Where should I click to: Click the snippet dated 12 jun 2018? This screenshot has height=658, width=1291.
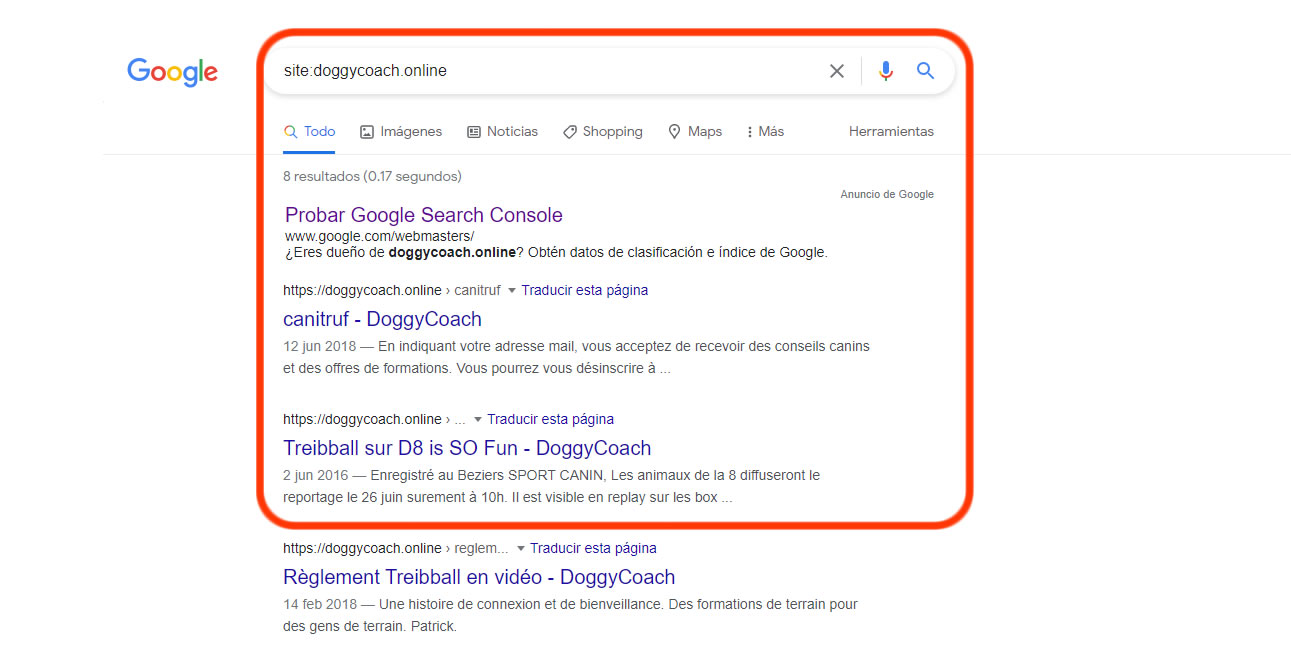point(576,357)
